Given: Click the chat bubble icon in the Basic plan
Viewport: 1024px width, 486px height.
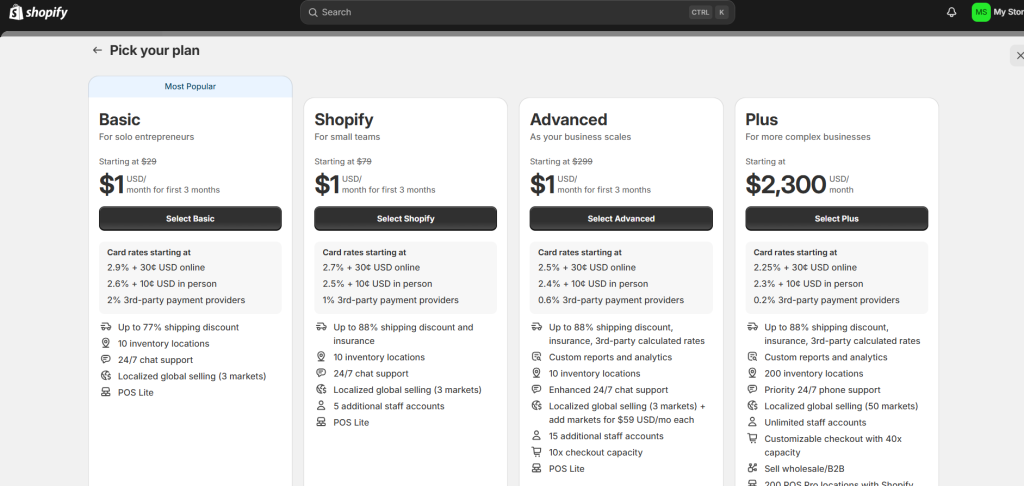Looking at the screenshot, I should [106, 360].
